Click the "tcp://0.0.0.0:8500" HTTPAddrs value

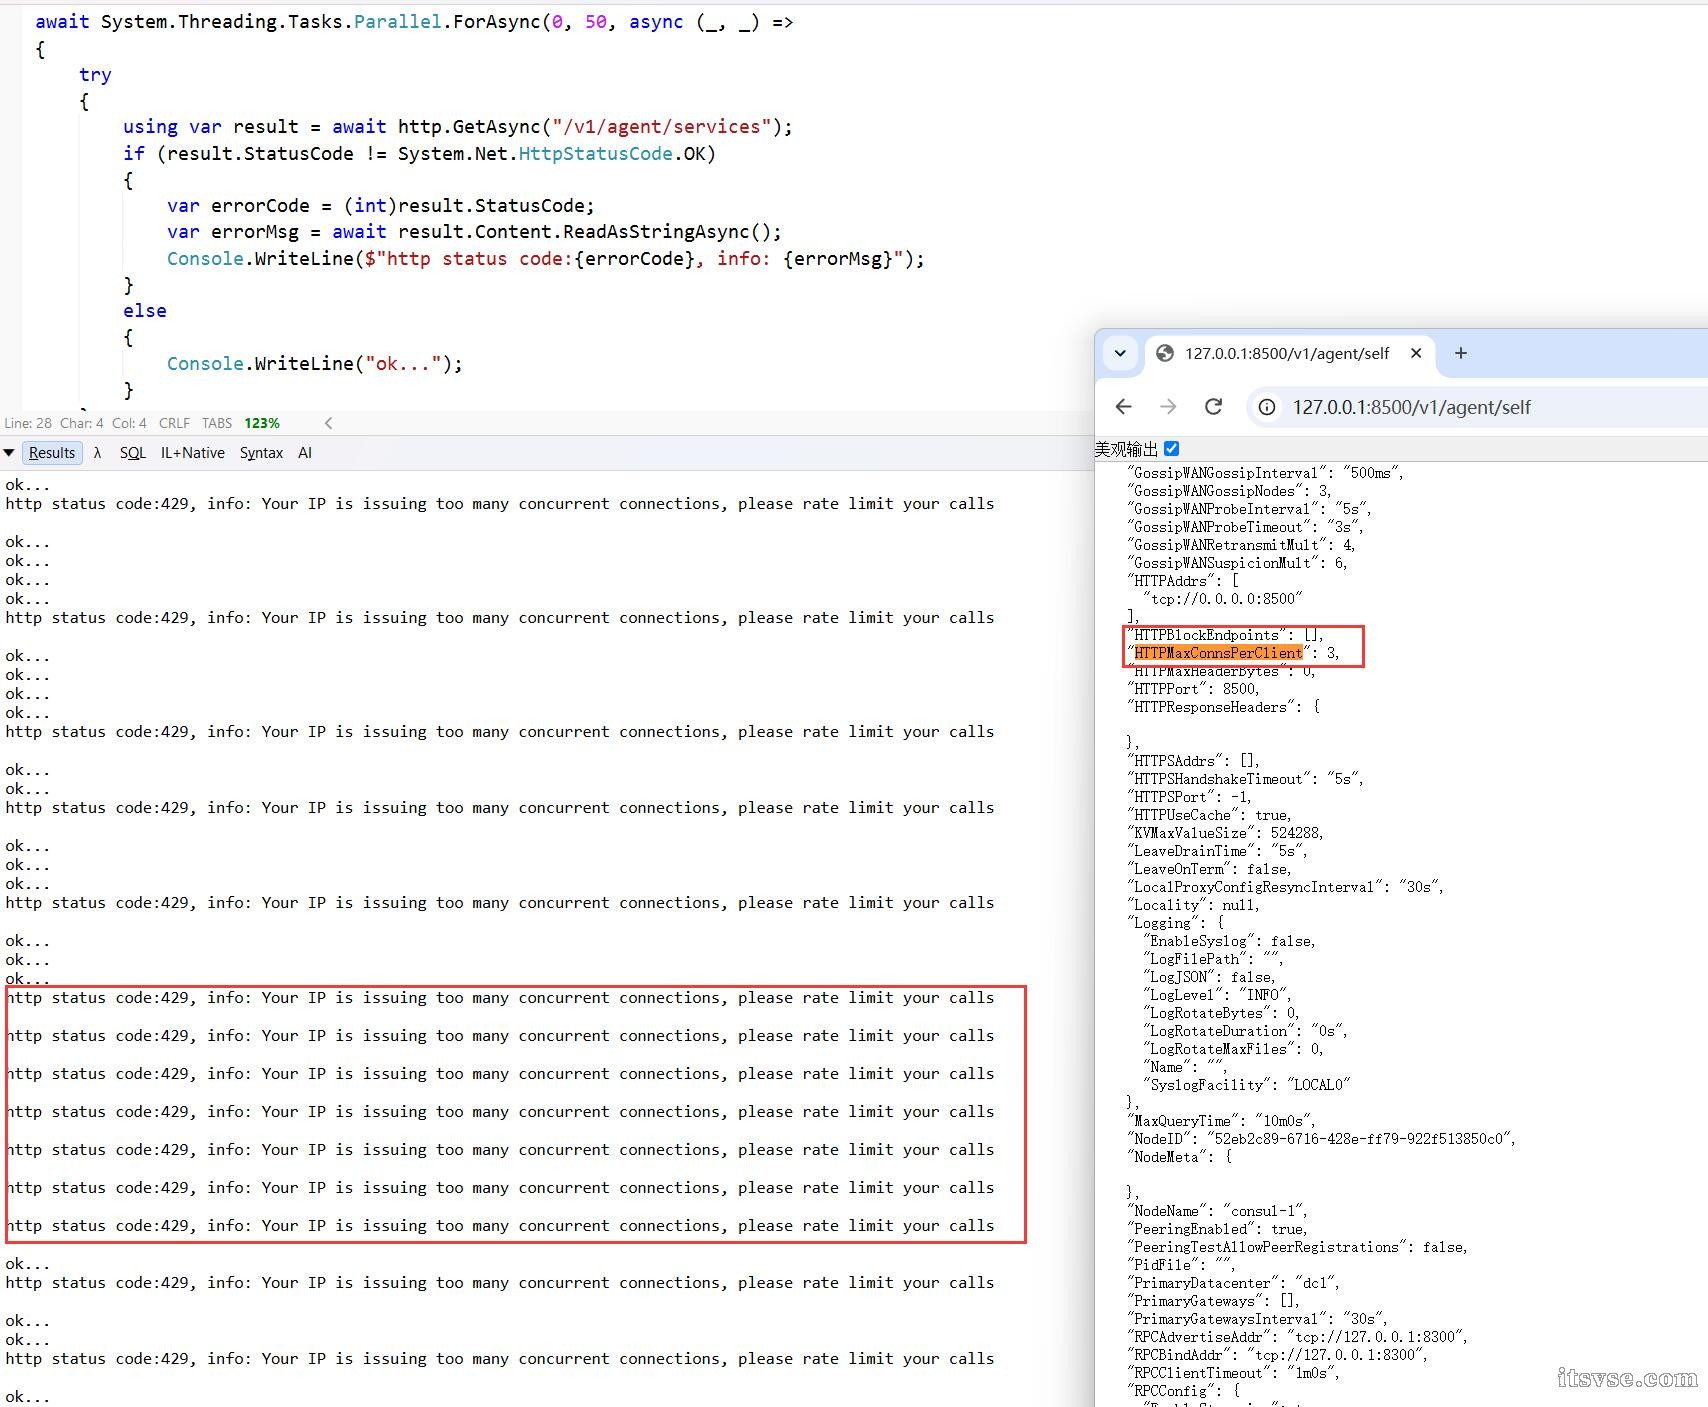click(x=1223, y=599)
